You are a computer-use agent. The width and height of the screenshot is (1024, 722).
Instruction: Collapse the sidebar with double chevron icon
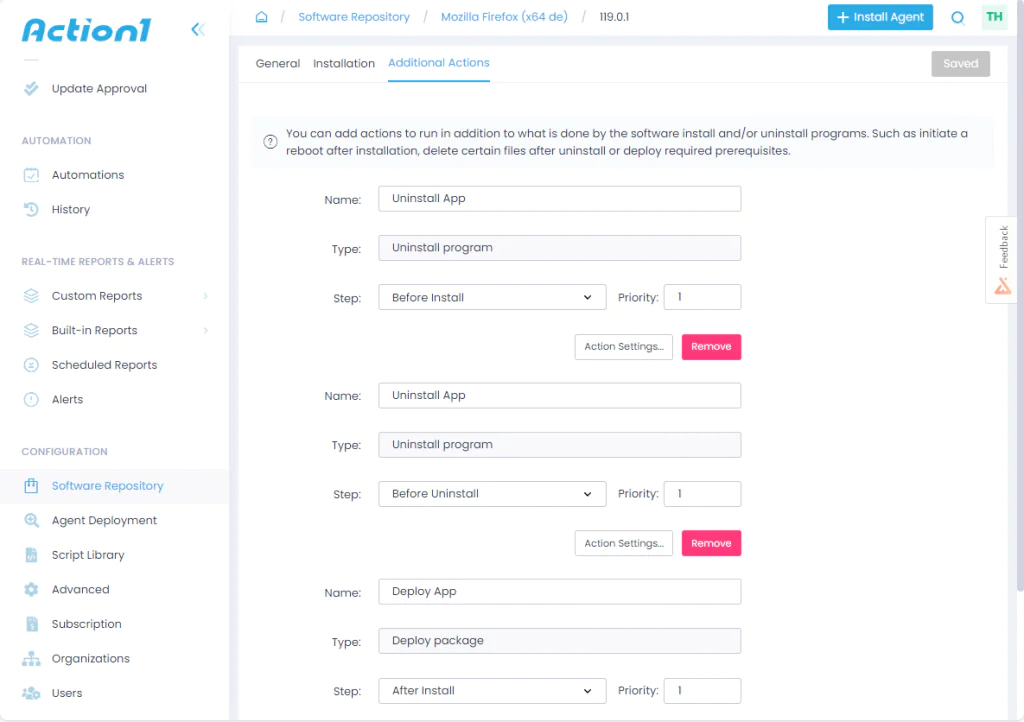198,30
